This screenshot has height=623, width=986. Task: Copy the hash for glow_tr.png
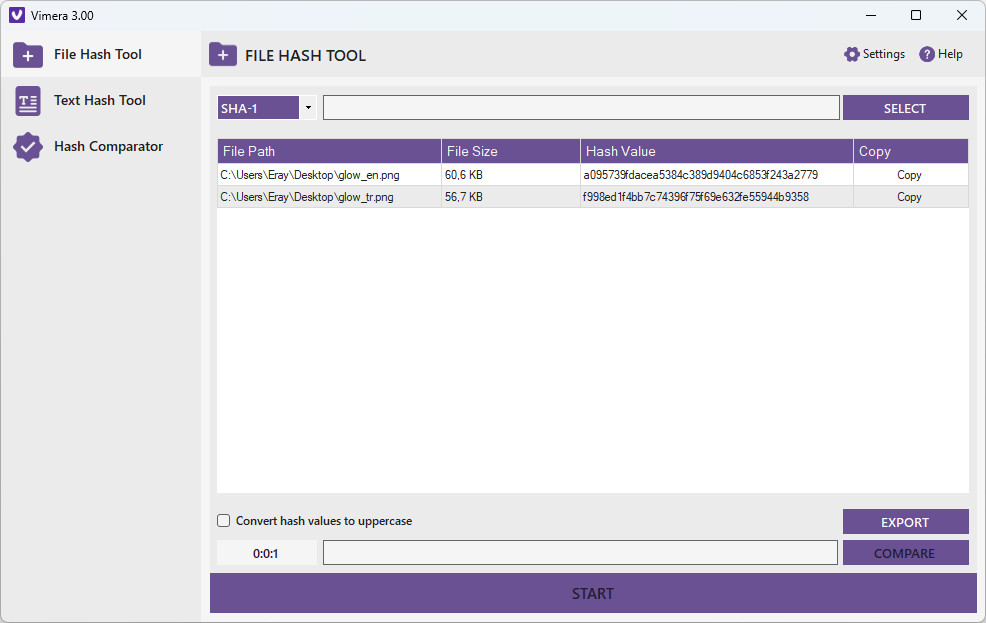pyautogui.click(x=909, y=197)
